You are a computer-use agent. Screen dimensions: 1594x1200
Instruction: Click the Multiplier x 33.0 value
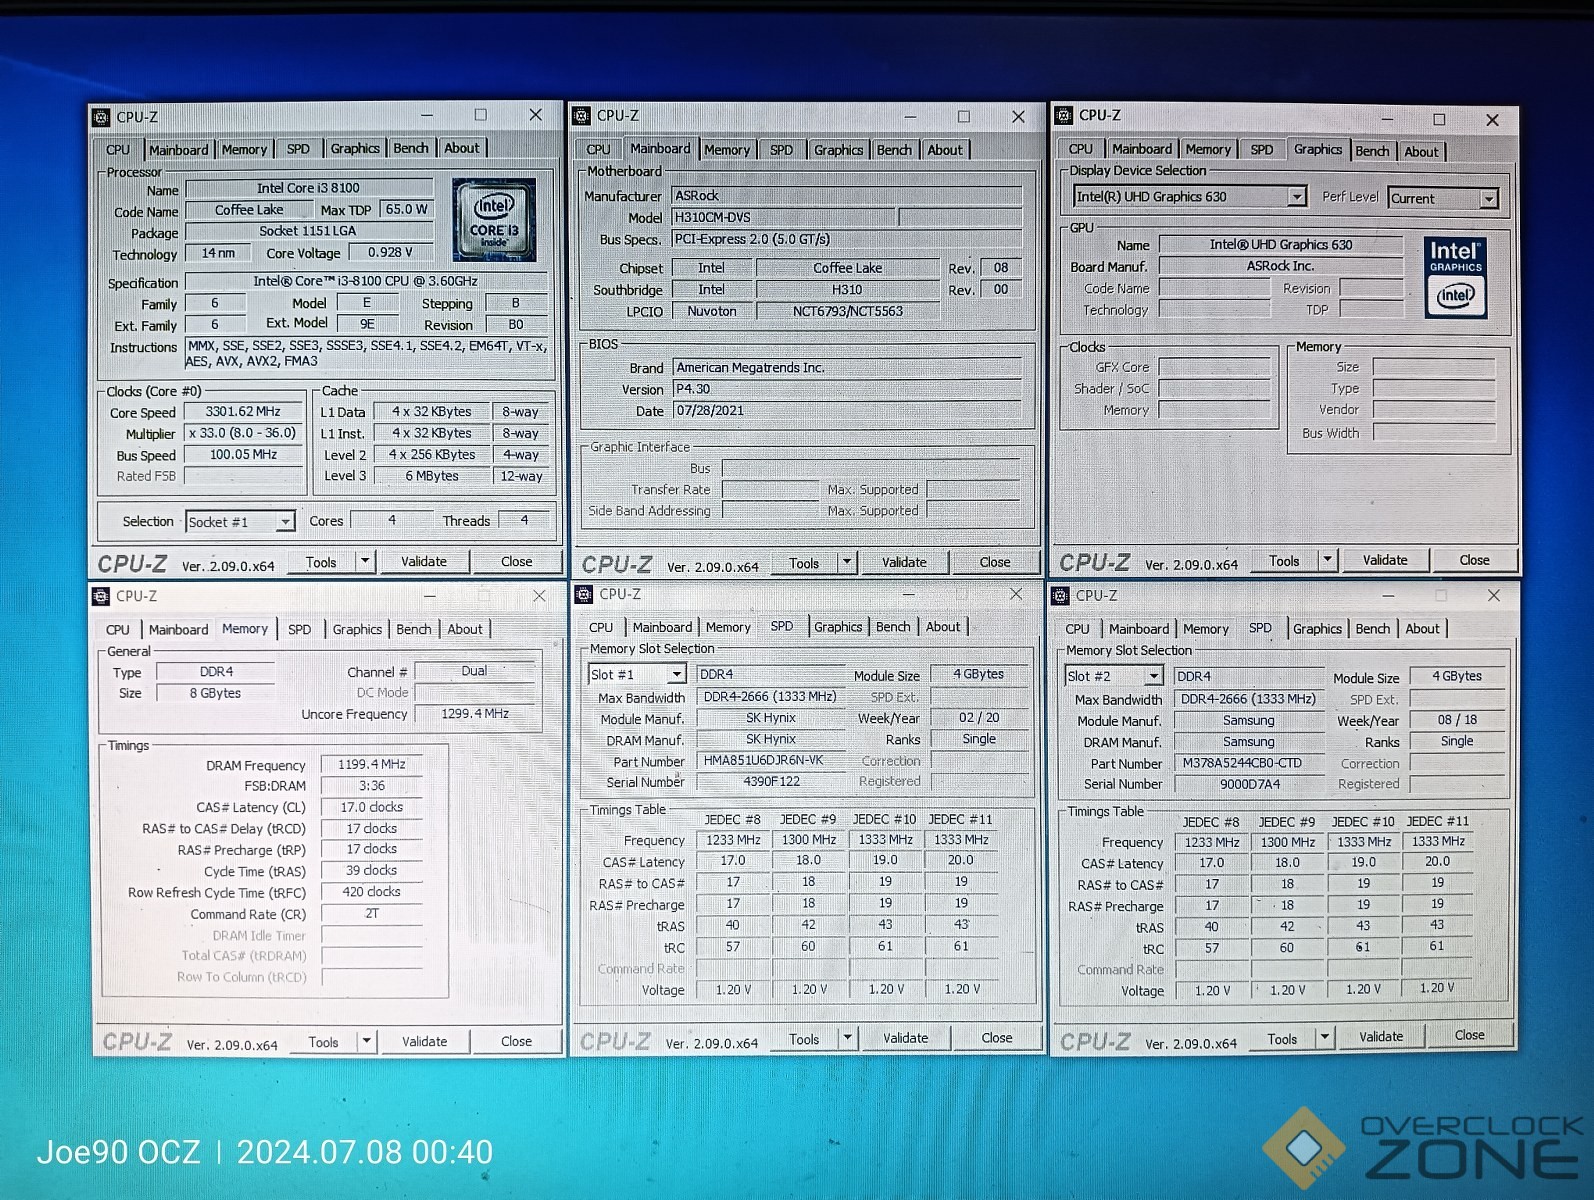[x=243, y=433]
